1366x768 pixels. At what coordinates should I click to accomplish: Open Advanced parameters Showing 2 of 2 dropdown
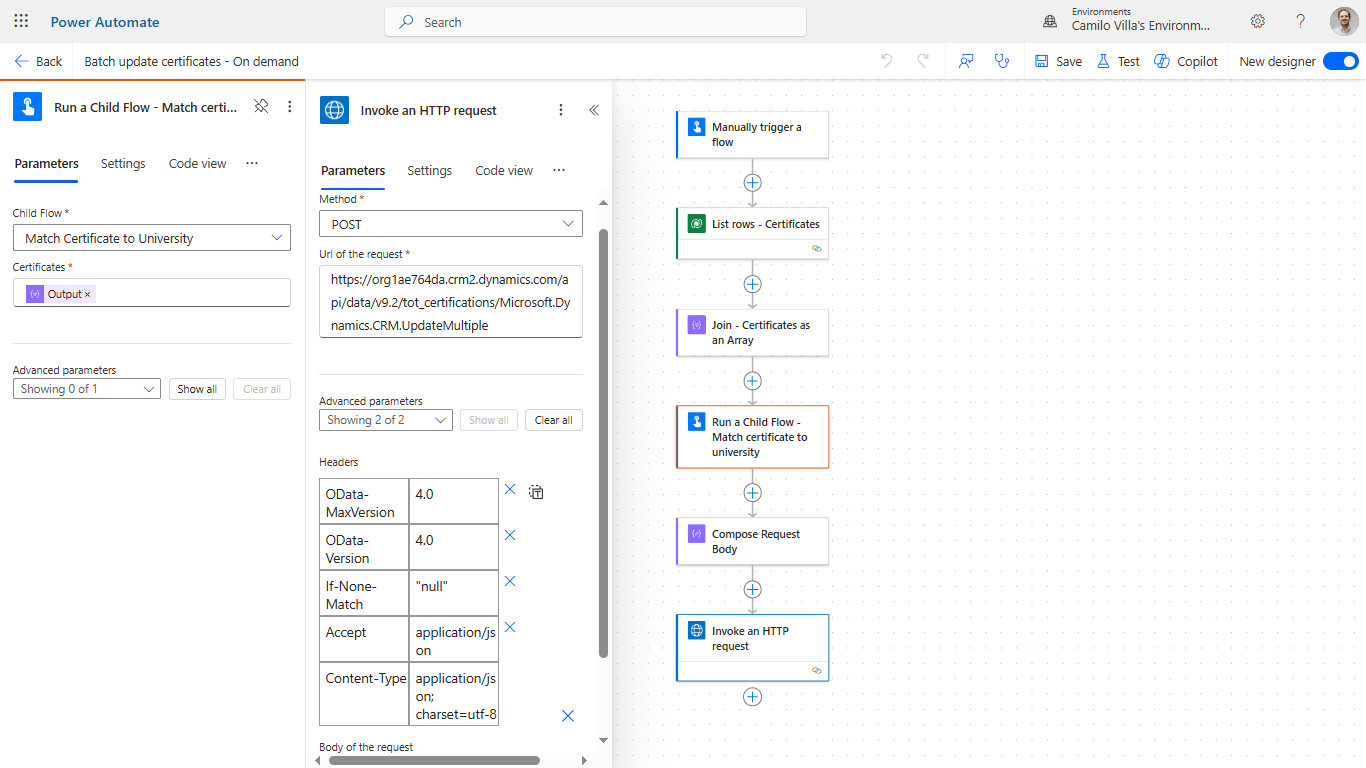click(386, 420)
